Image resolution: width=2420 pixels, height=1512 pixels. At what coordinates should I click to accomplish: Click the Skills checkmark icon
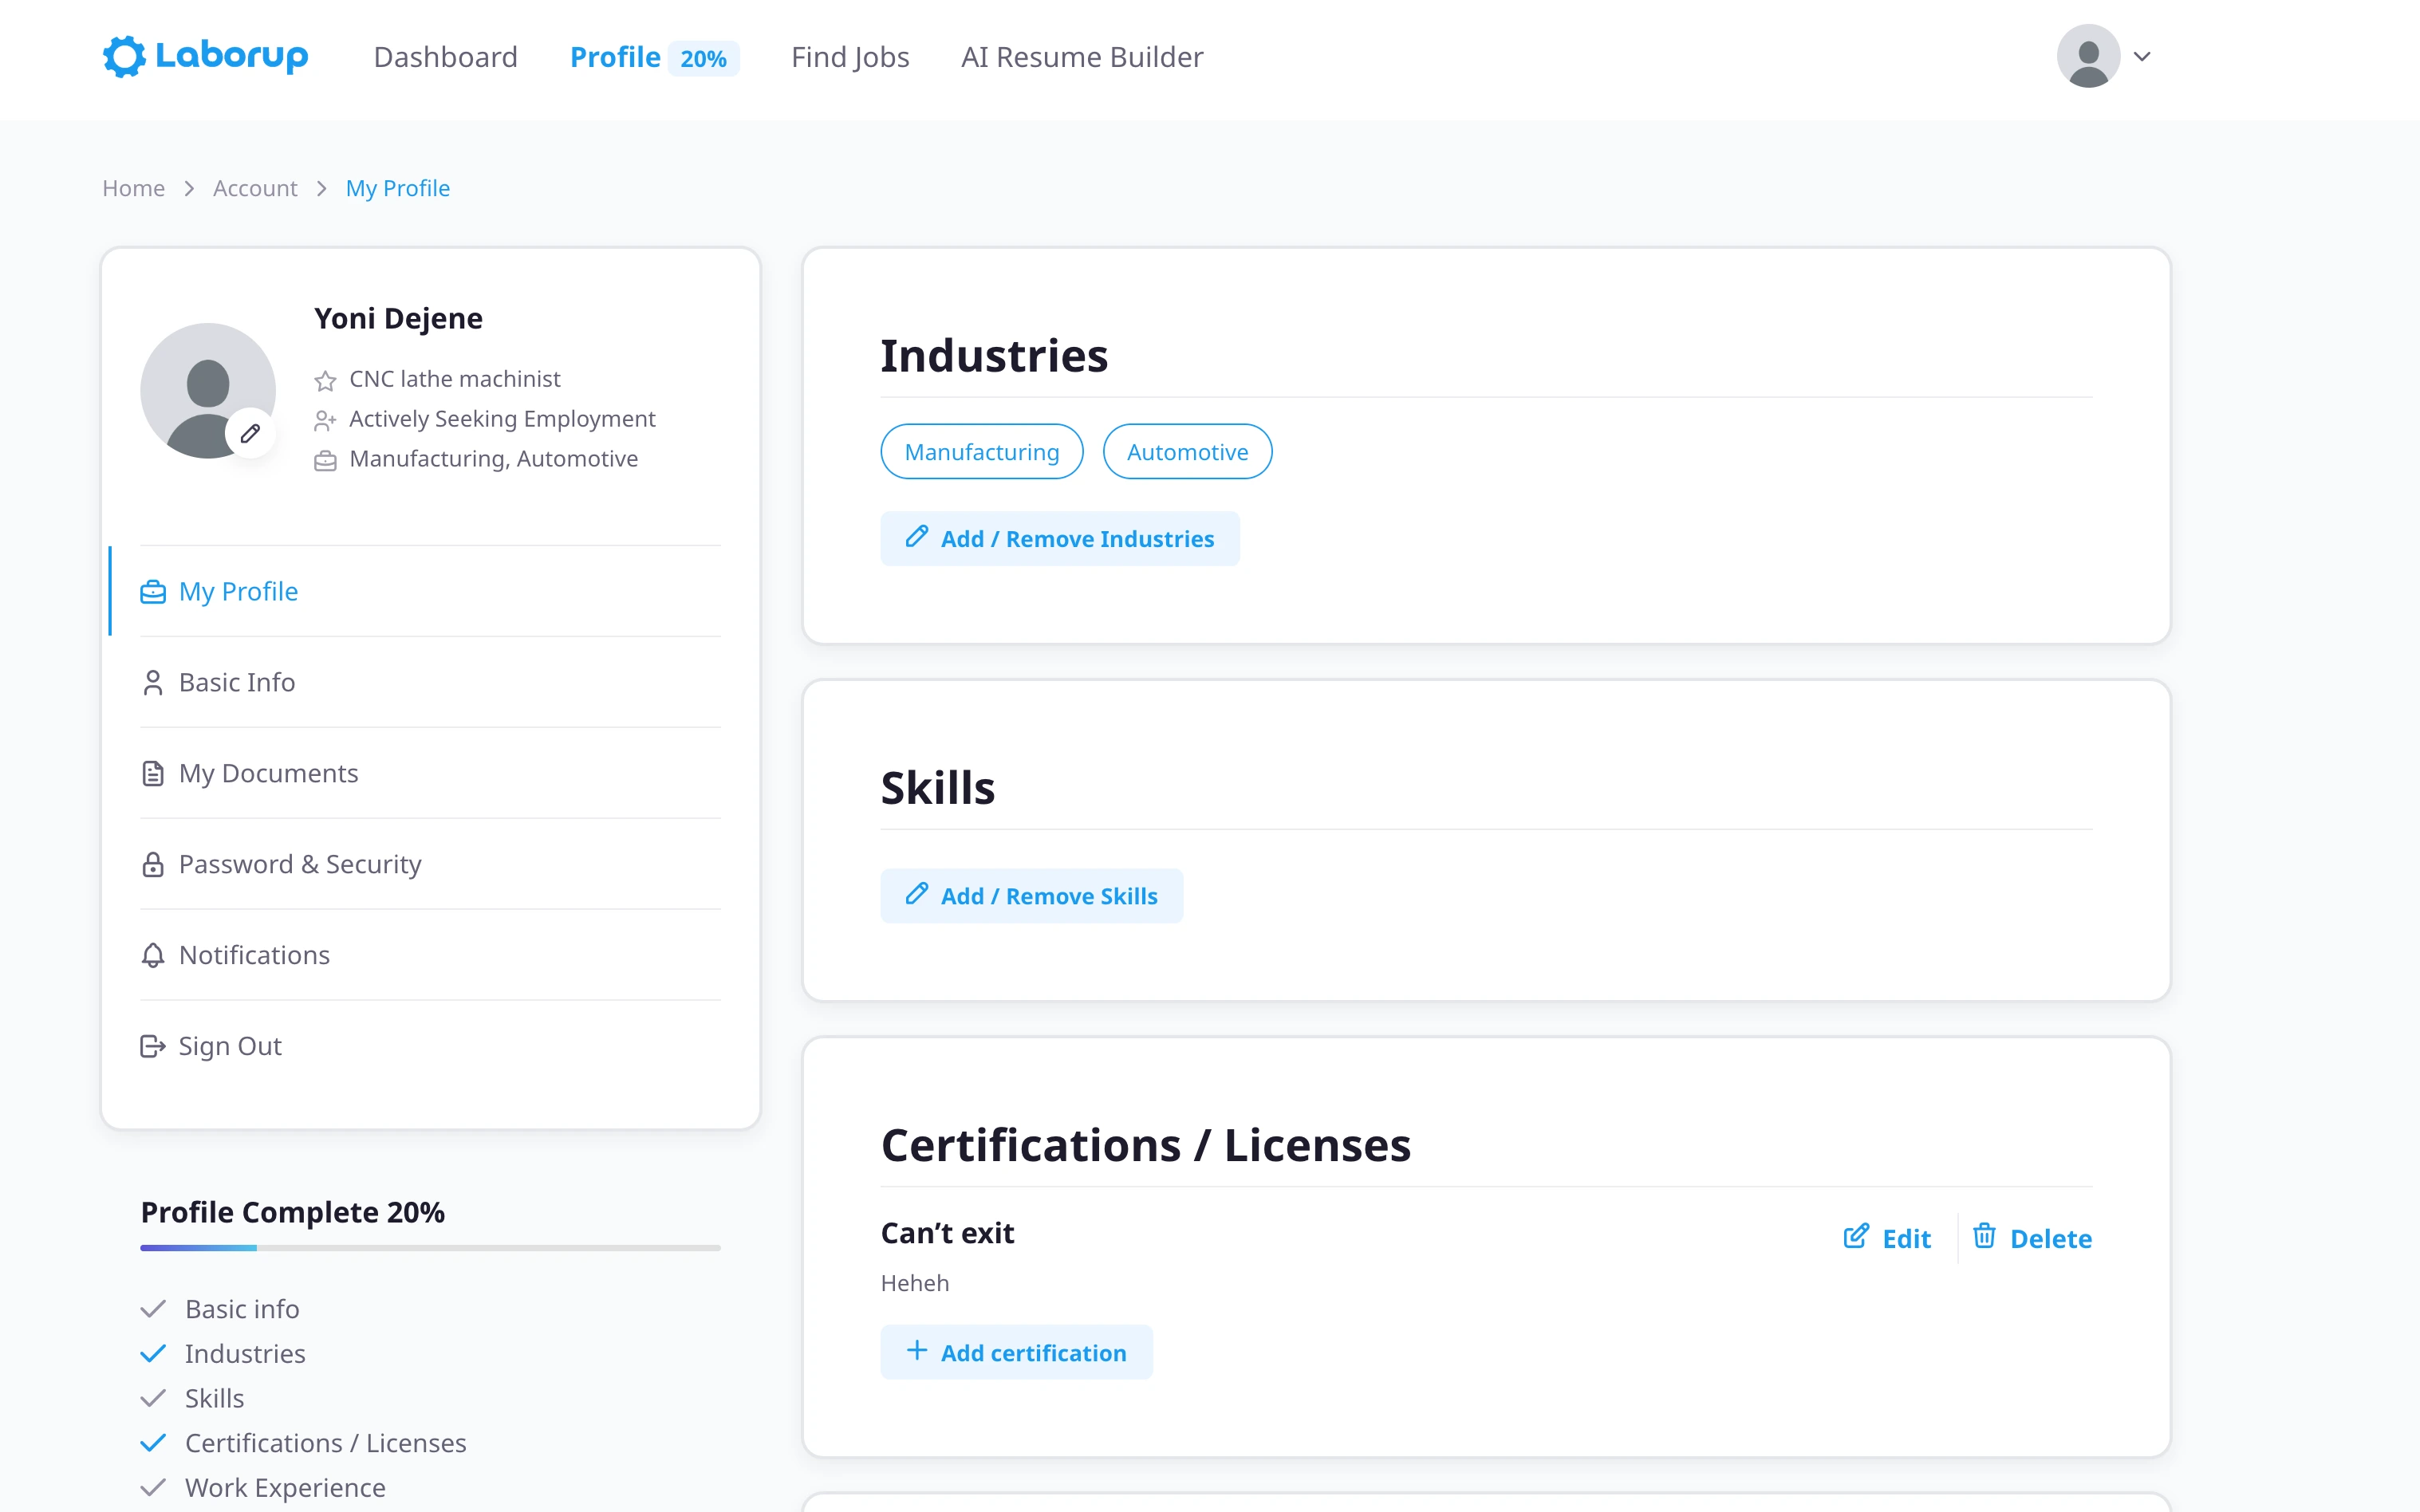[x=153, y=1398]
